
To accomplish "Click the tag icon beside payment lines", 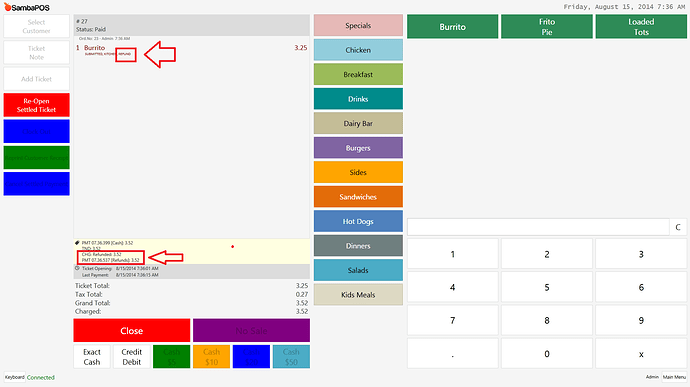I will 77,243.
